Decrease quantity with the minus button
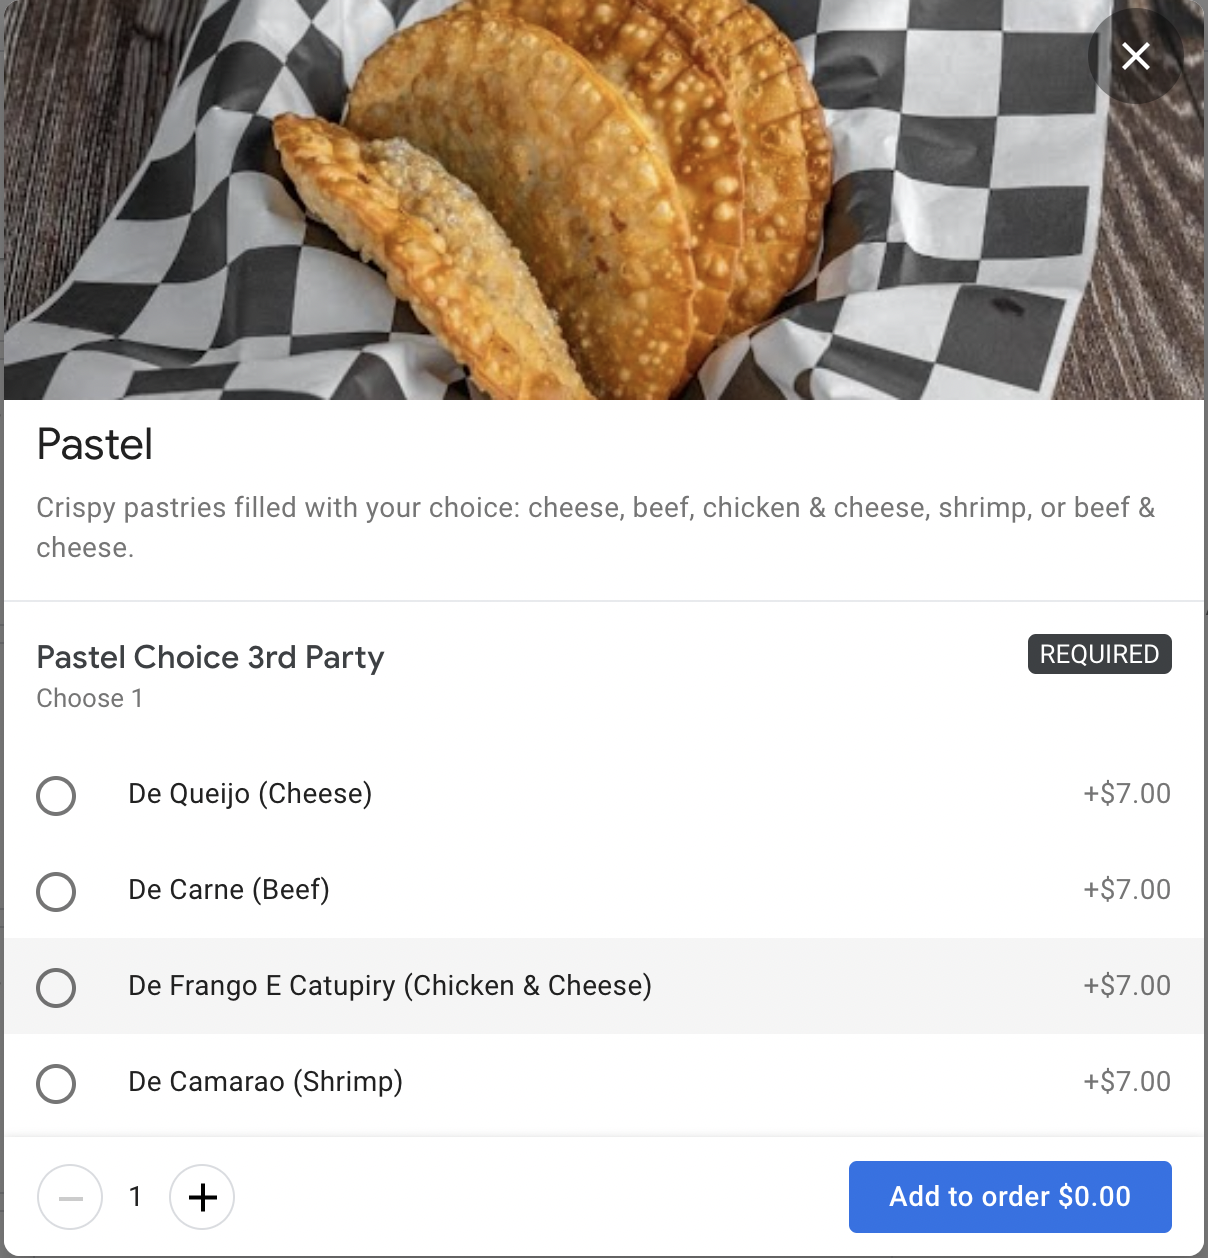Viewport: 1208px width, 1258px height. [x=70, y=1196]
